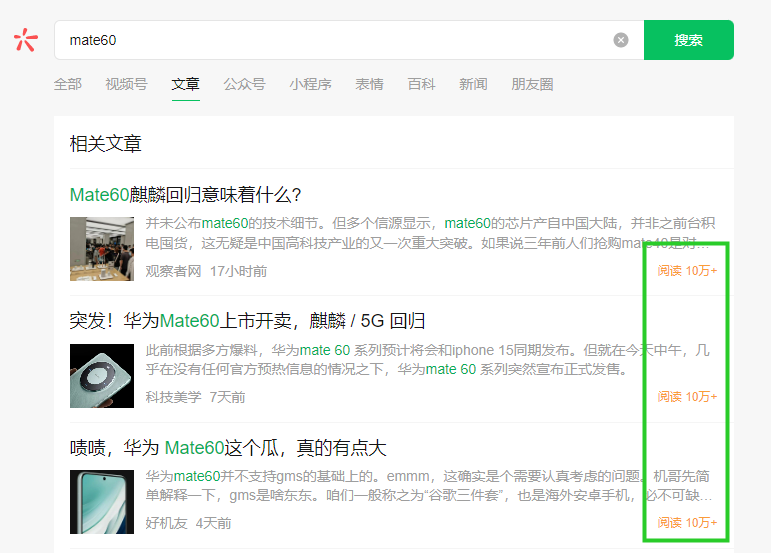Switch to the 百科 tab

pos(421,84)
